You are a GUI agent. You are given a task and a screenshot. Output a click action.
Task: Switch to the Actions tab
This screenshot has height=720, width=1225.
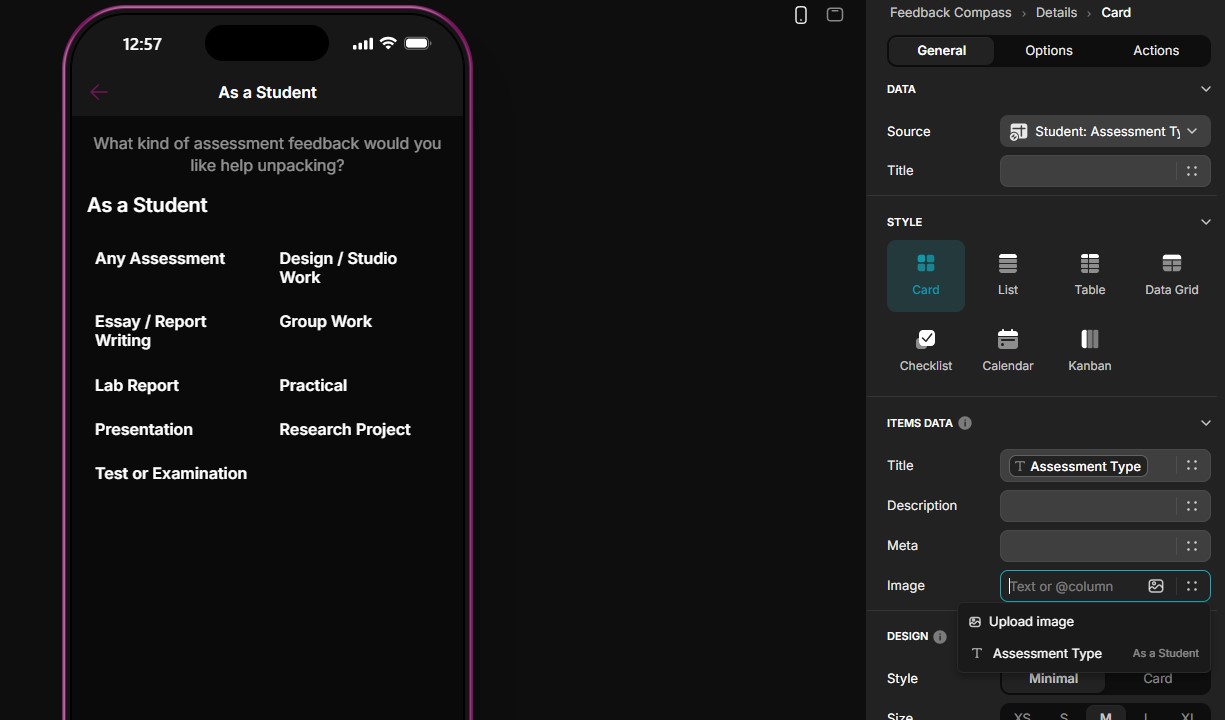click(x=1156, y=50)
